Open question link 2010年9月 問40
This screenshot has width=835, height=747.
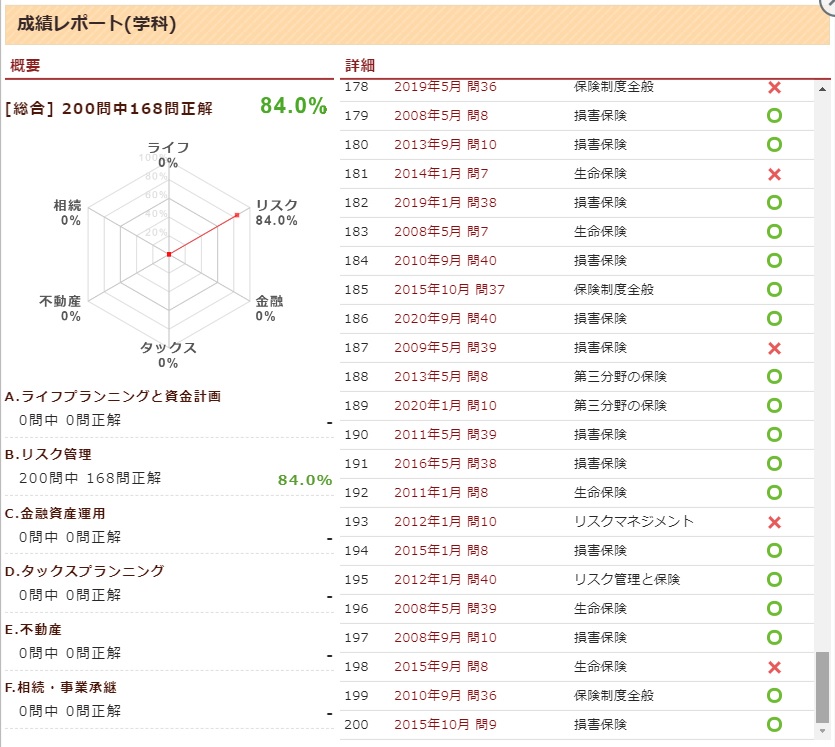click(445, 261)
